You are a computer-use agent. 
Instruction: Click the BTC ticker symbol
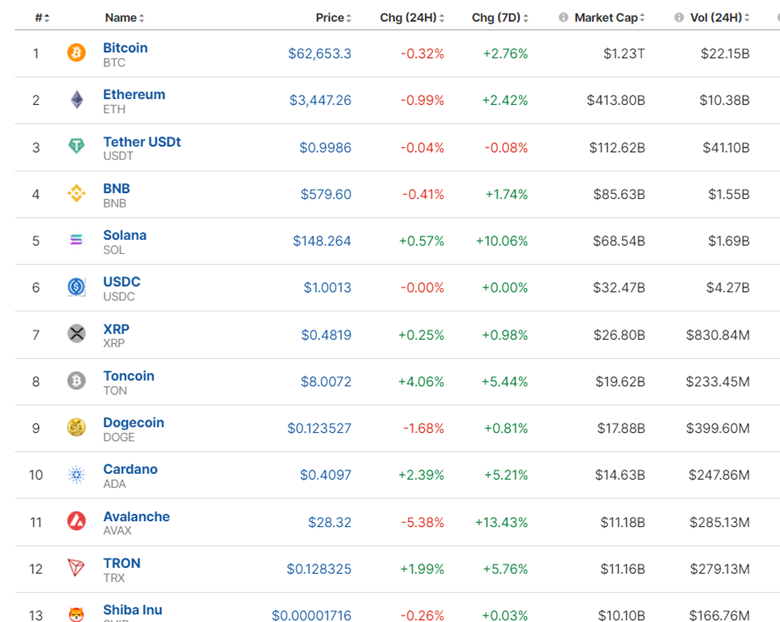click(114, 63)
